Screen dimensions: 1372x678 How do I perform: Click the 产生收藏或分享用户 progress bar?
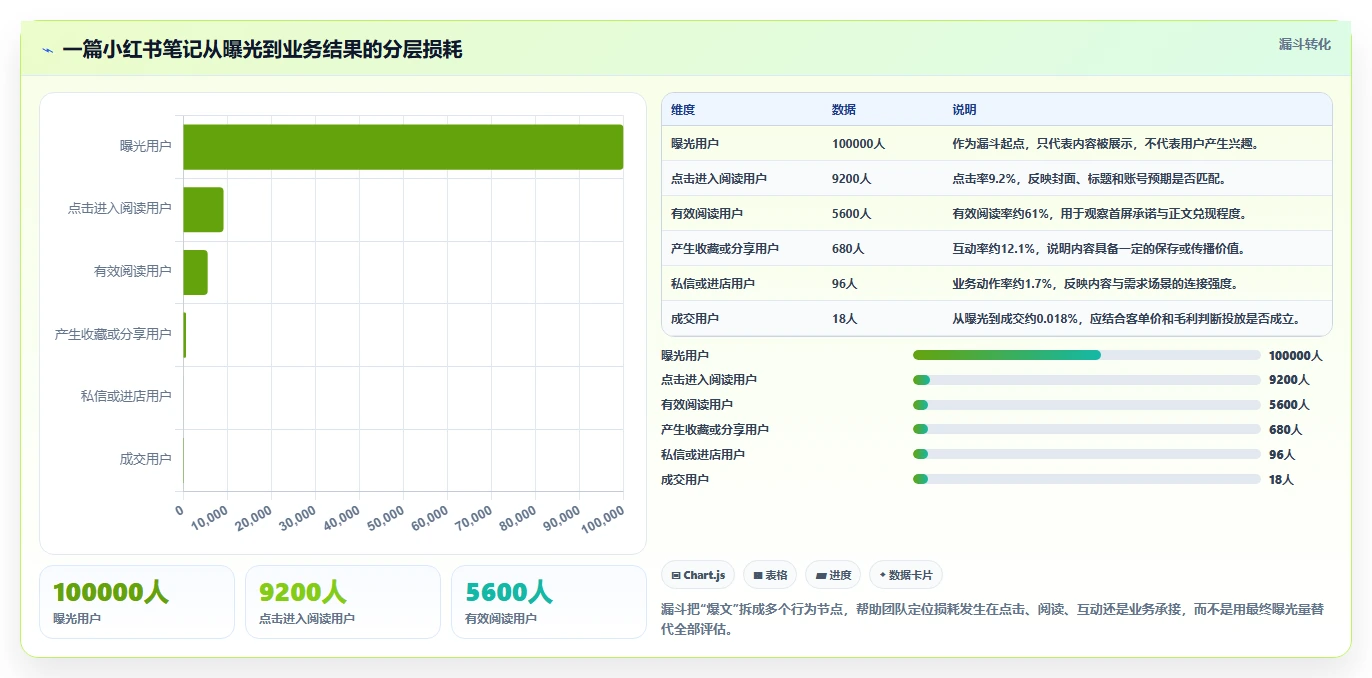click(x=1086, y=430)
